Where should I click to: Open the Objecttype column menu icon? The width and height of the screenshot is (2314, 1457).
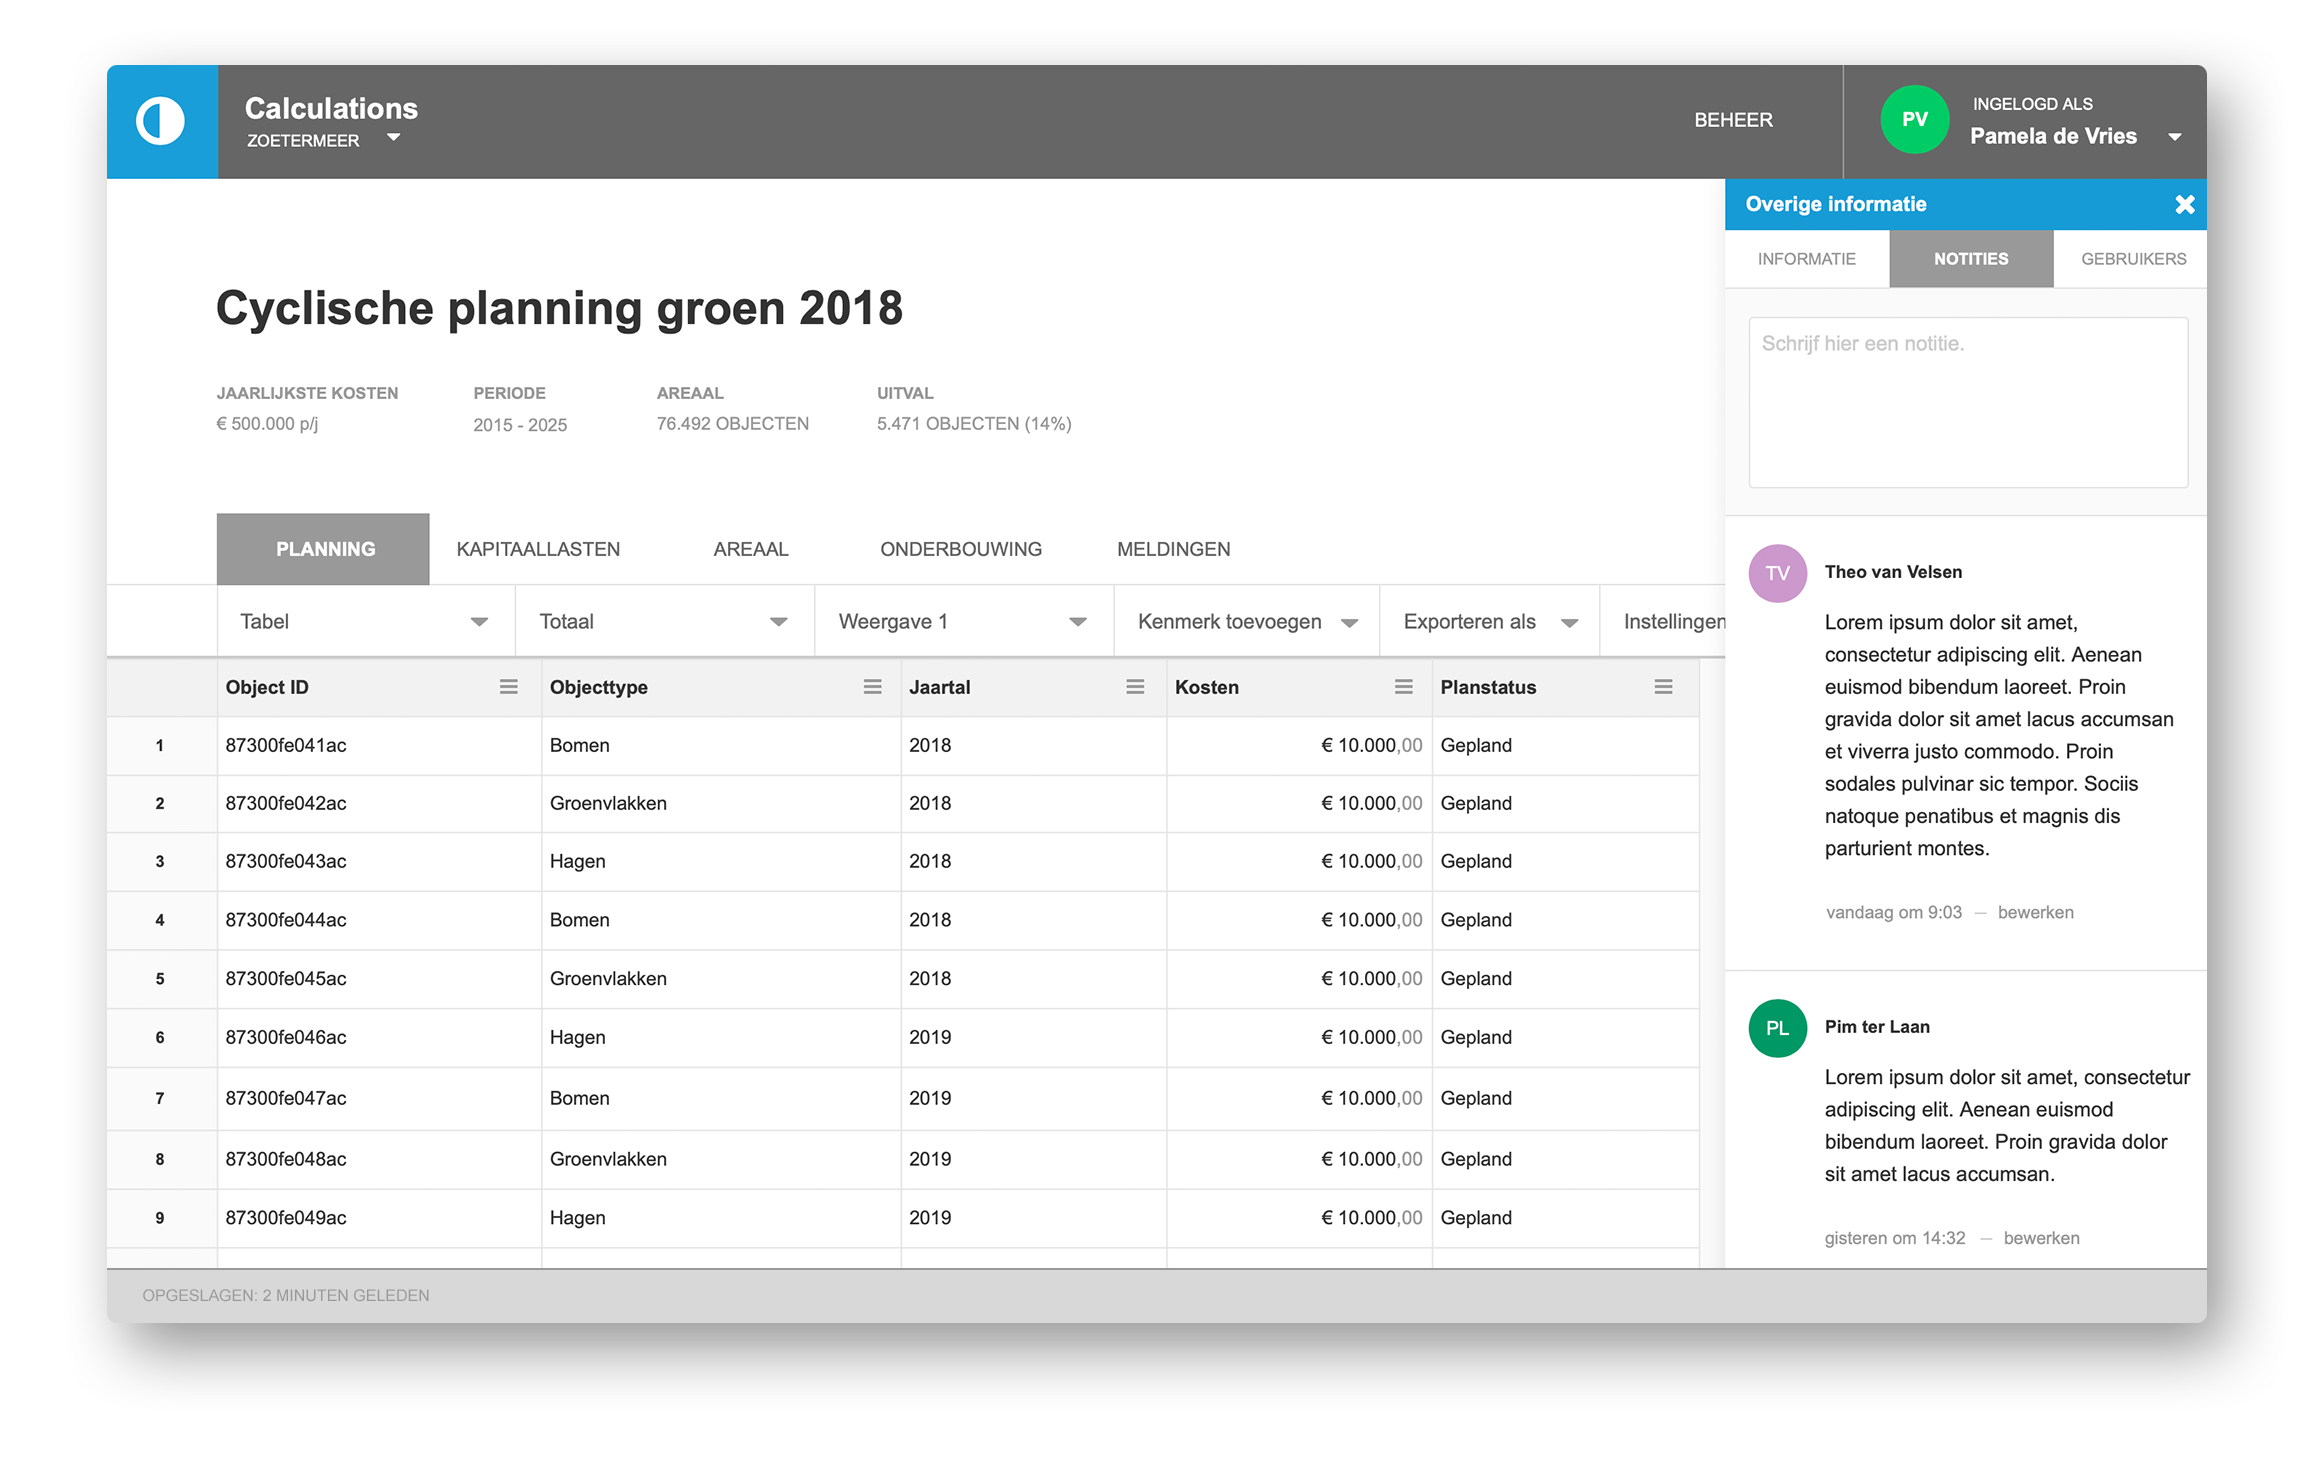click(x=872, y=687)
